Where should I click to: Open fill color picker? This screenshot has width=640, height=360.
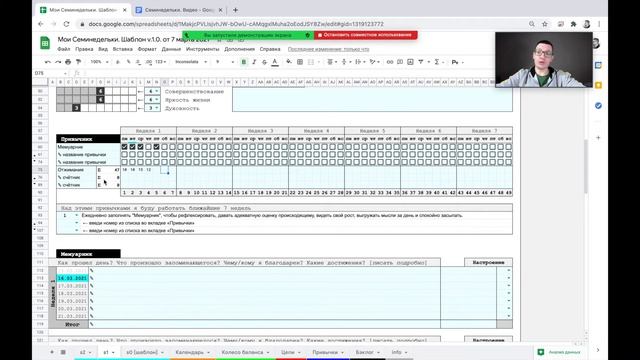tap(289, 62)
